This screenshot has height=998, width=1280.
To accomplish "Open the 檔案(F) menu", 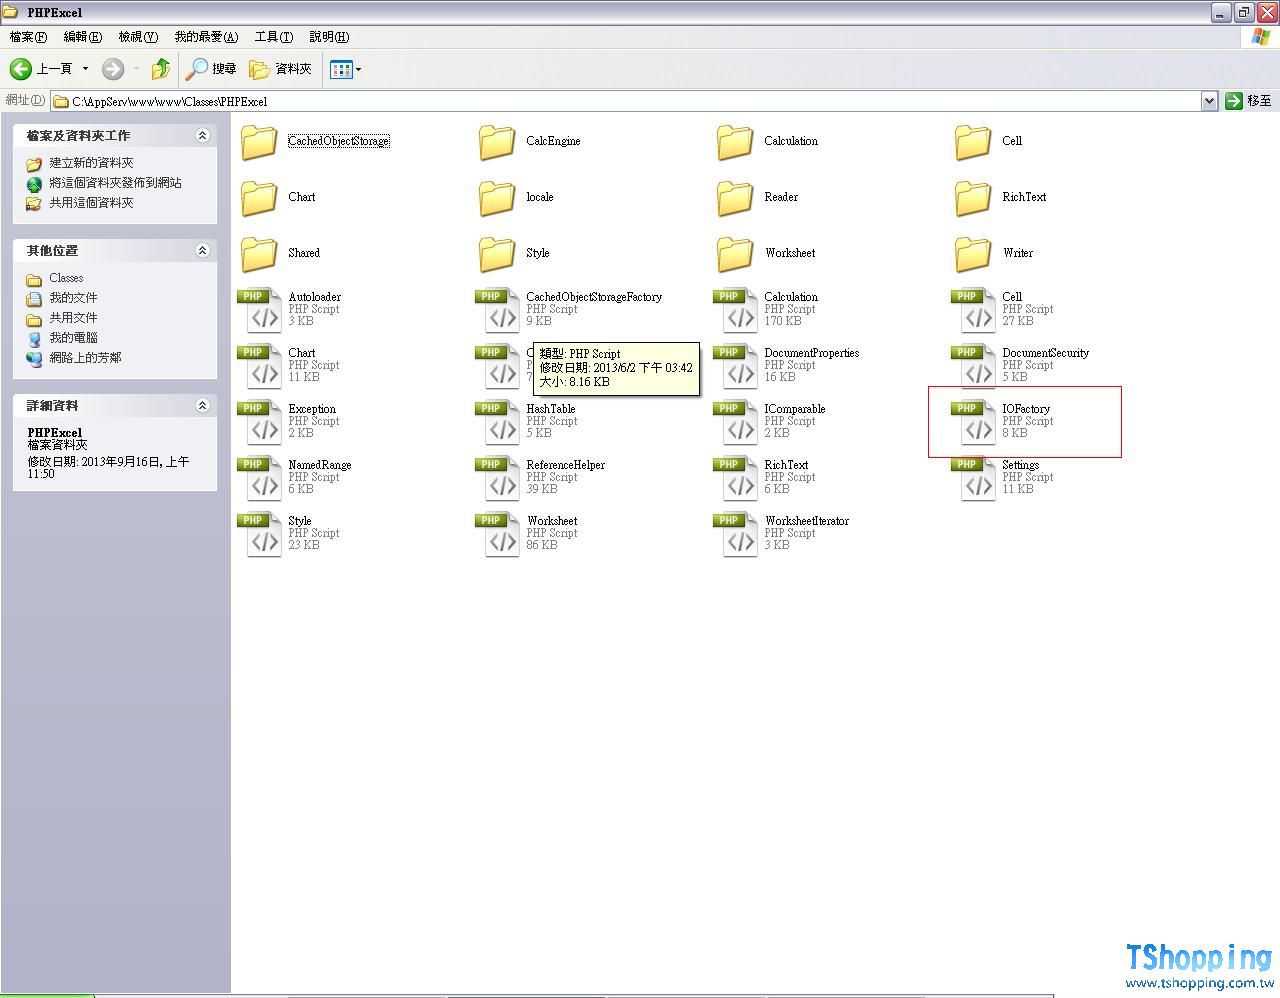I will click(x=28, y=37).
